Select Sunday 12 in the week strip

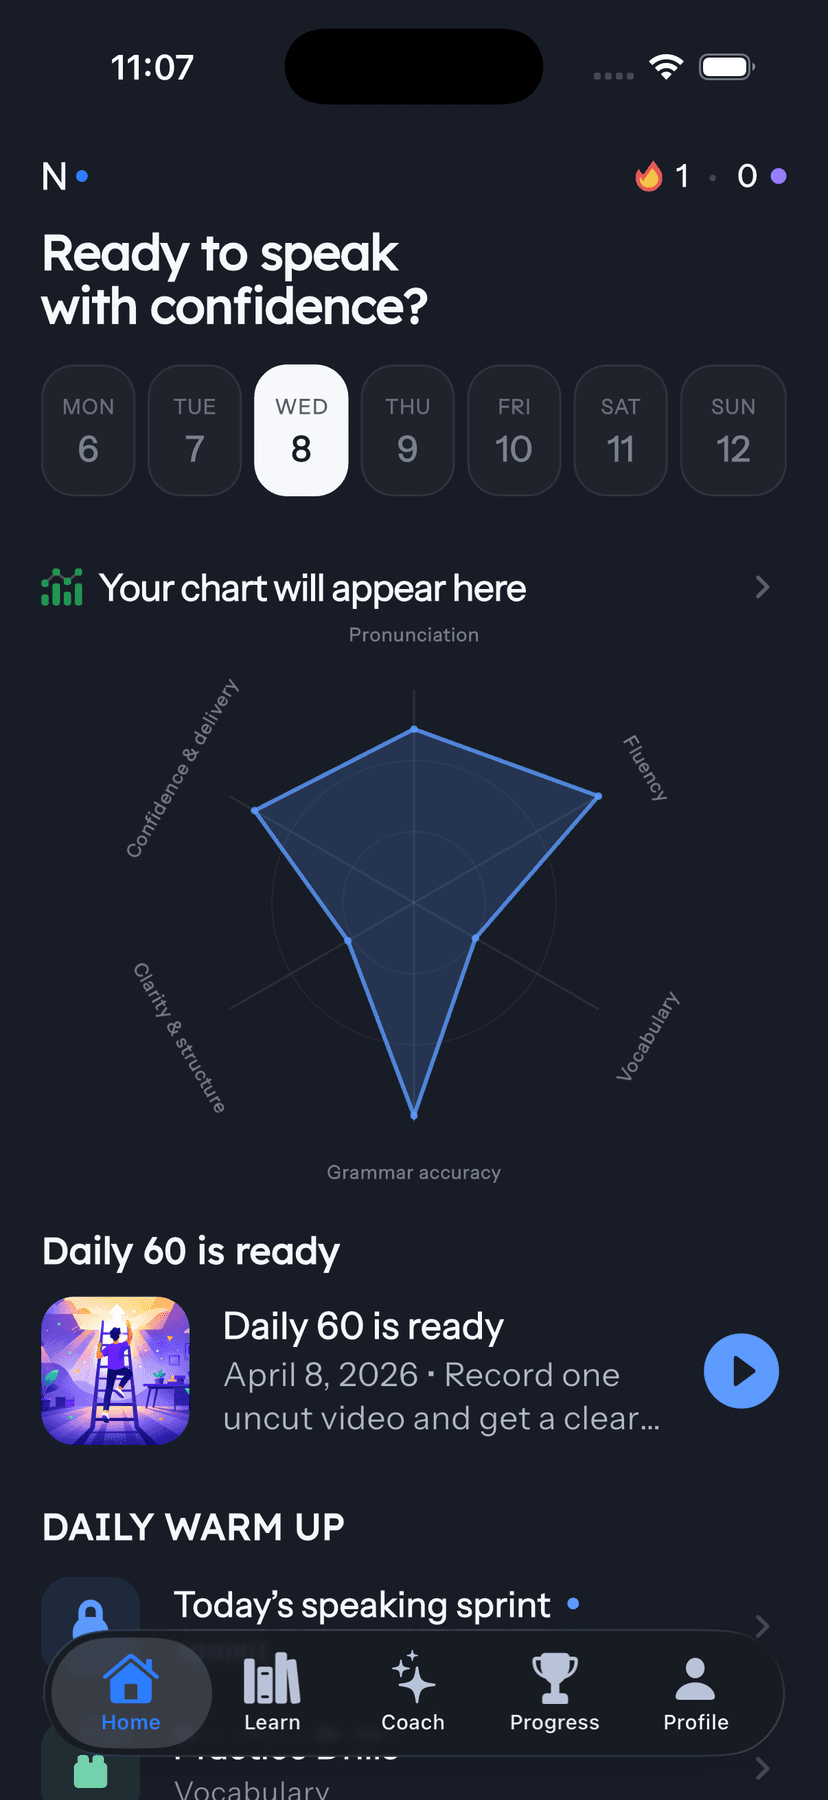733,430
